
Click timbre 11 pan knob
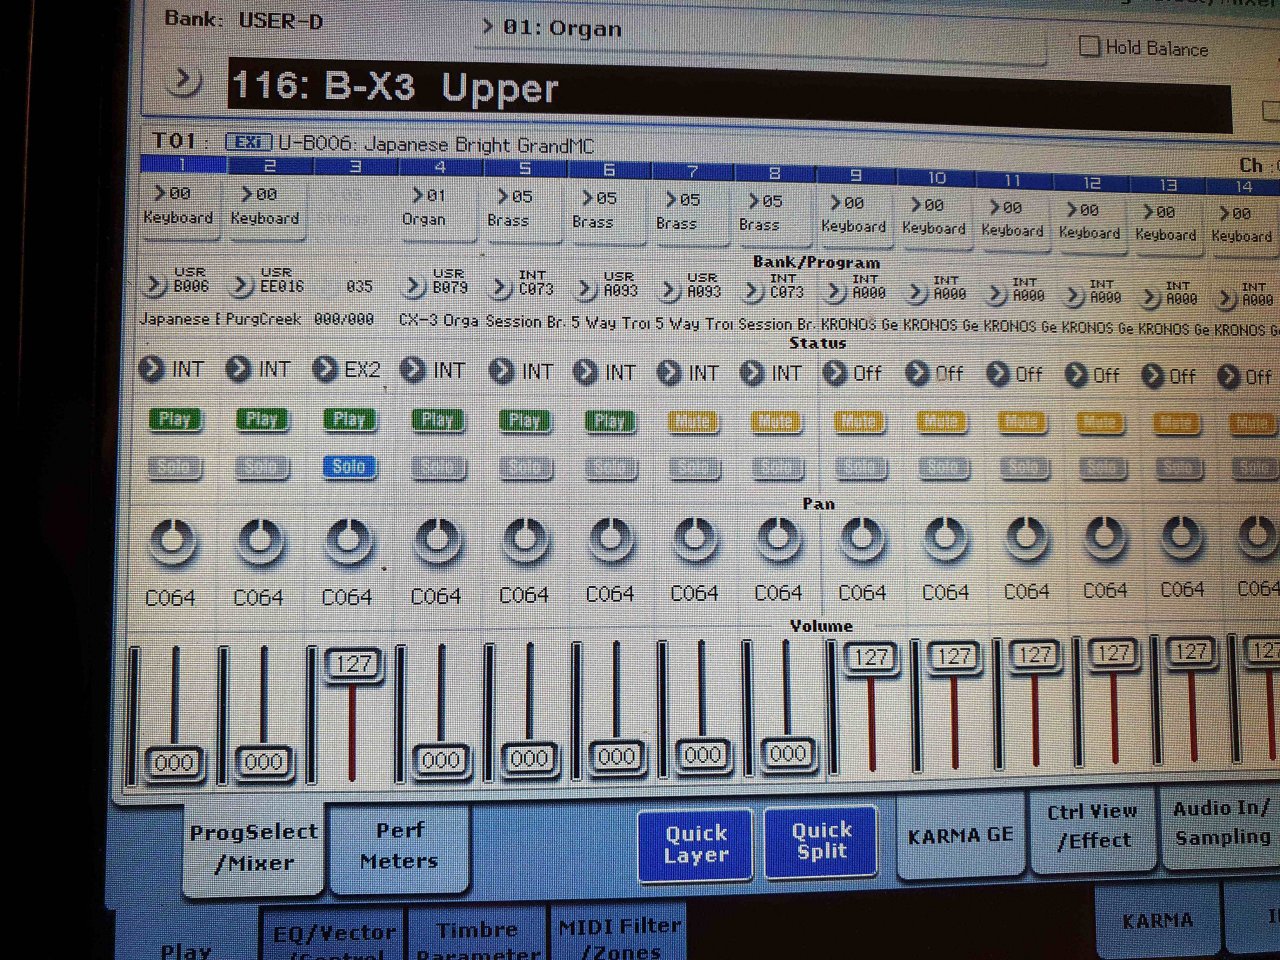1025,540
